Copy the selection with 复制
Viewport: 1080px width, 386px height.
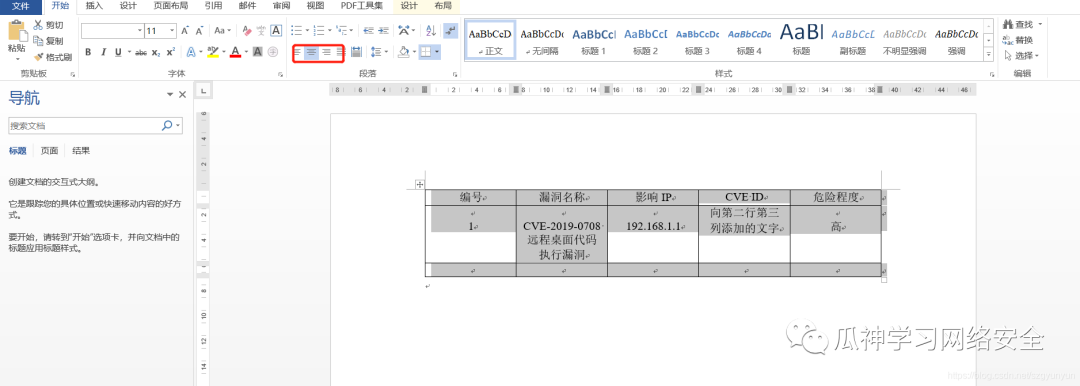48,41
